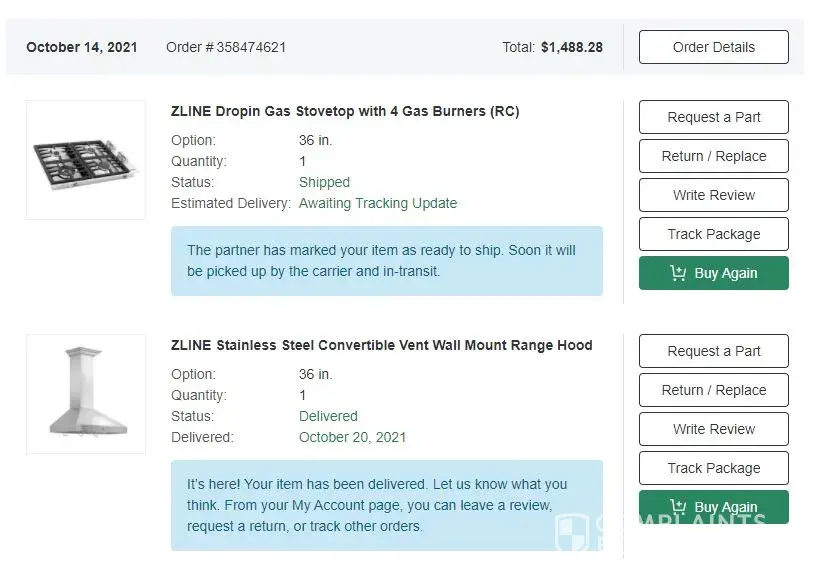Click the order number 358474621

click(251, 47)
